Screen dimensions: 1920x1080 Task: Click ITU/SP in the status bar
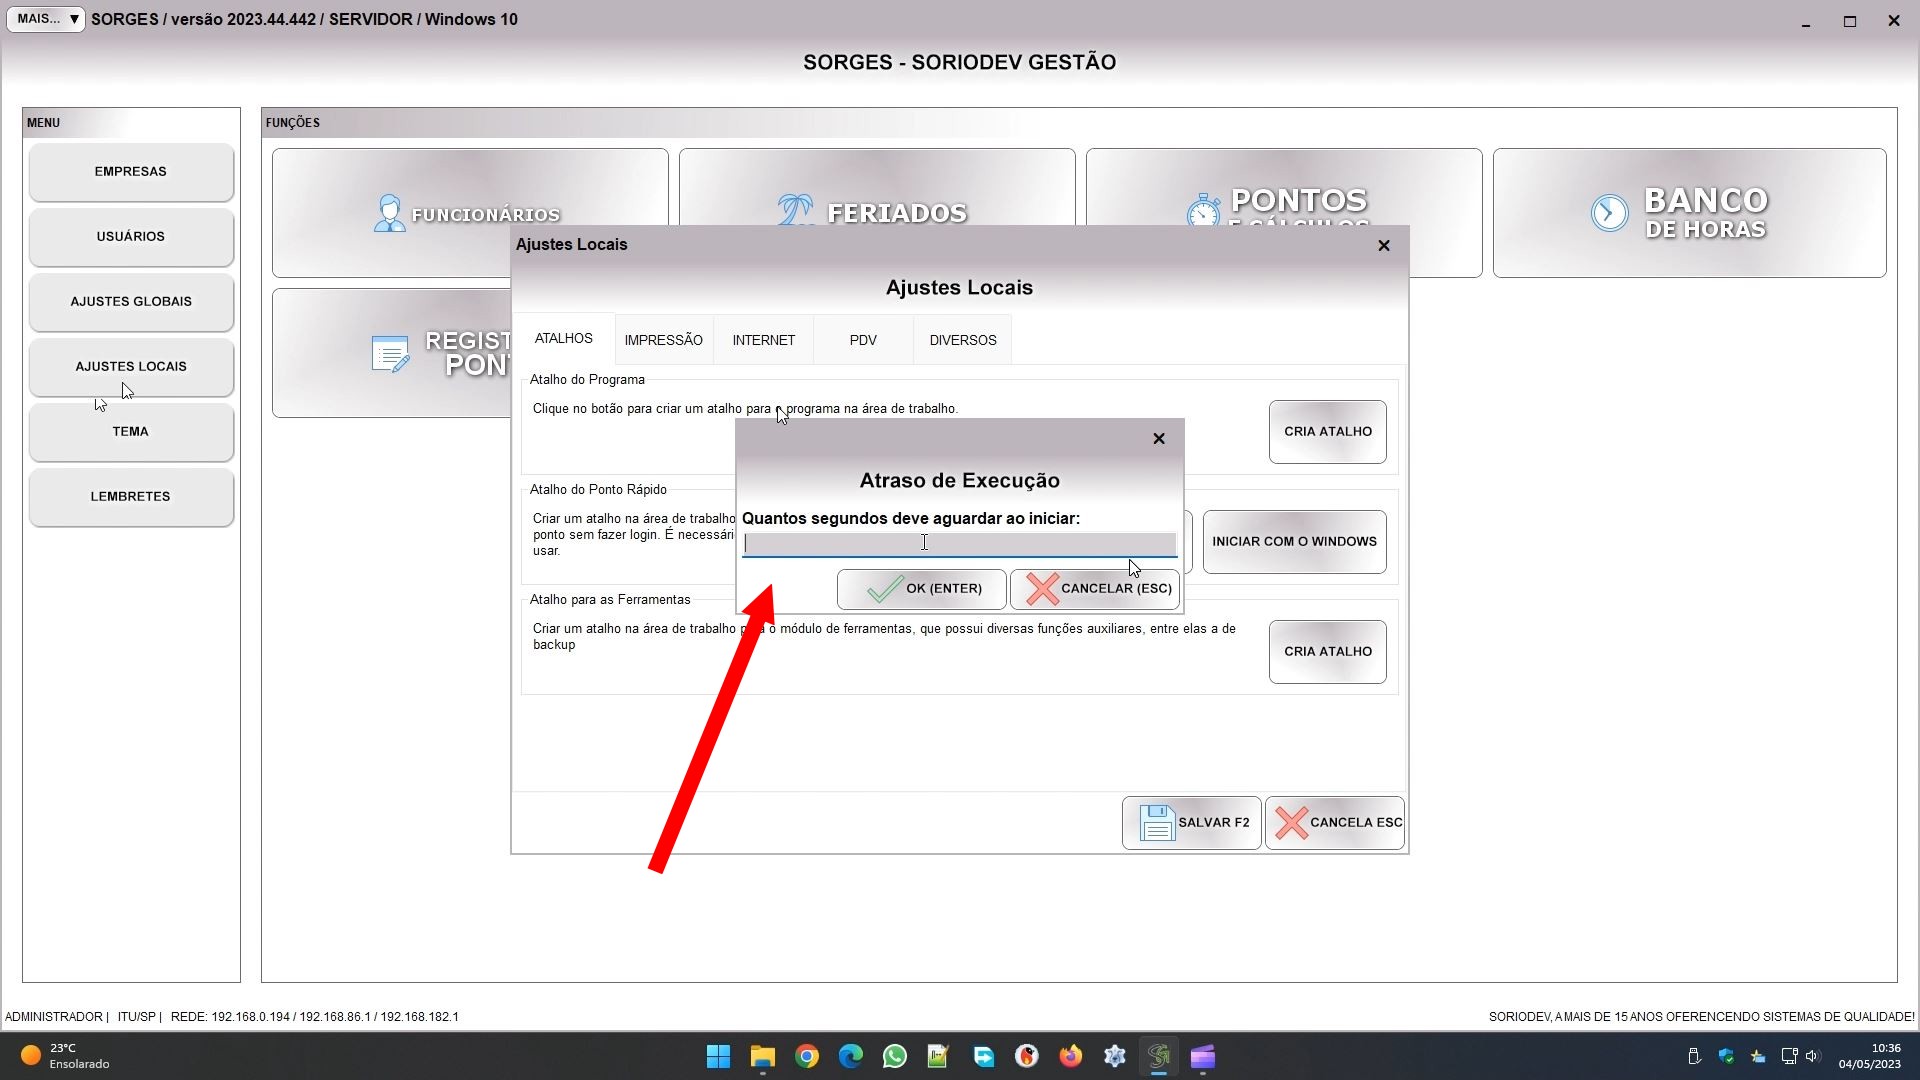pyautogui.click(x=136, y=1017)
